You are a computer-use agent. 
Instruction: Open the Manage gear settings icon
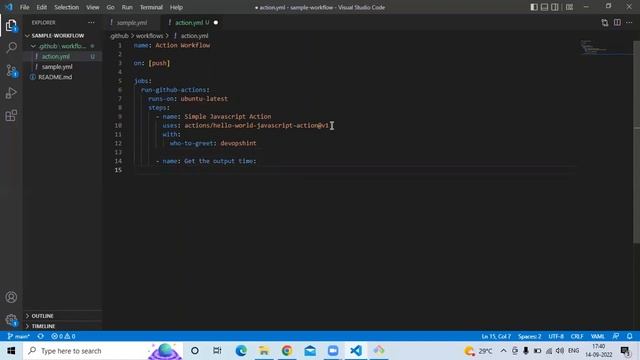[11, 320]
